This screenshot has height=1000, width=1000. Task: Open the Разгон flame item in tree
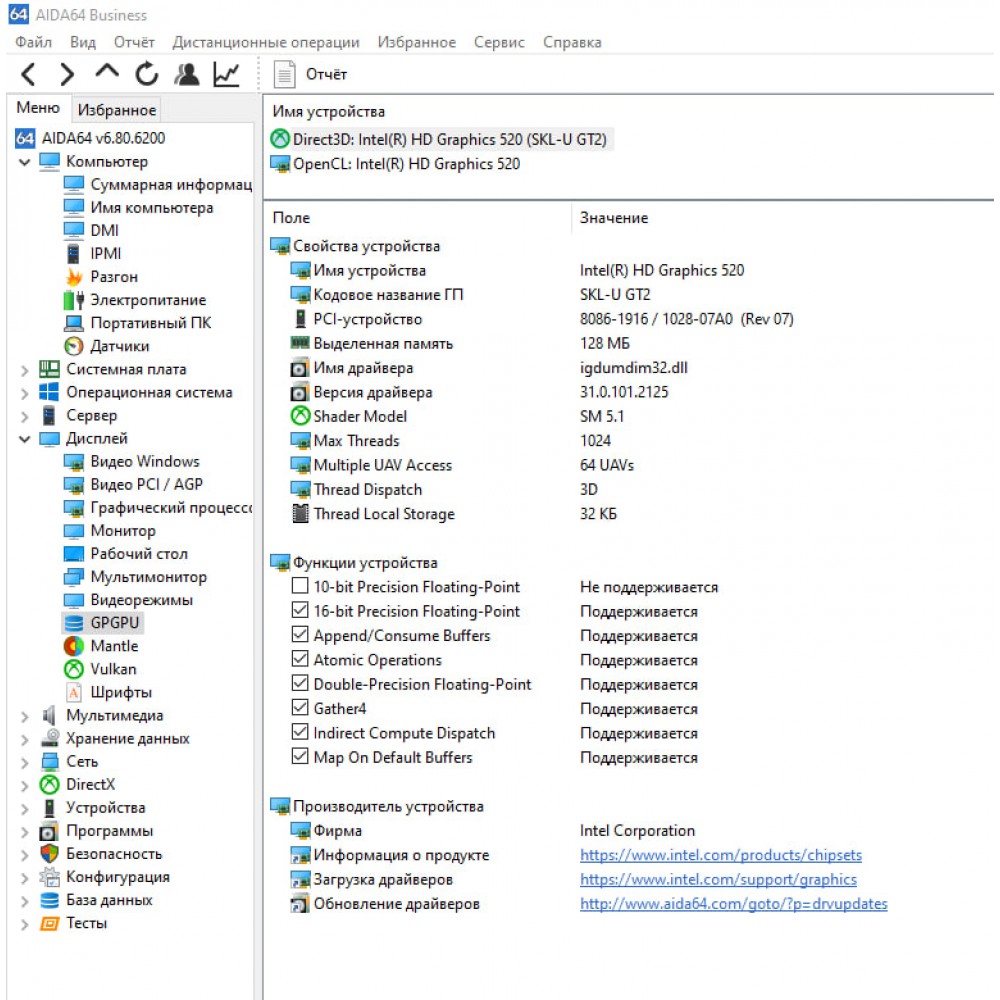tap(101, 277)
